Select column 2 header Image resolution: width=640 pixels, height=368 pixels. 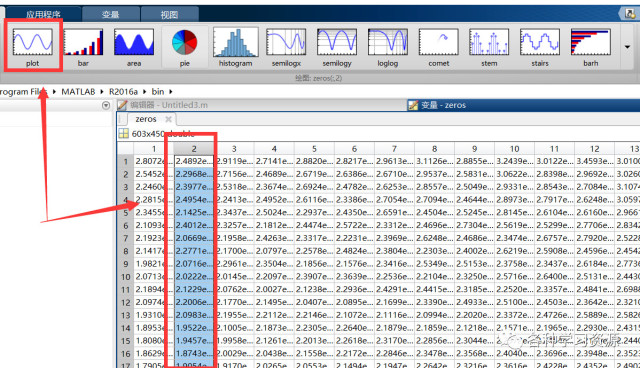pyautogui.click(x=194, y=149)
